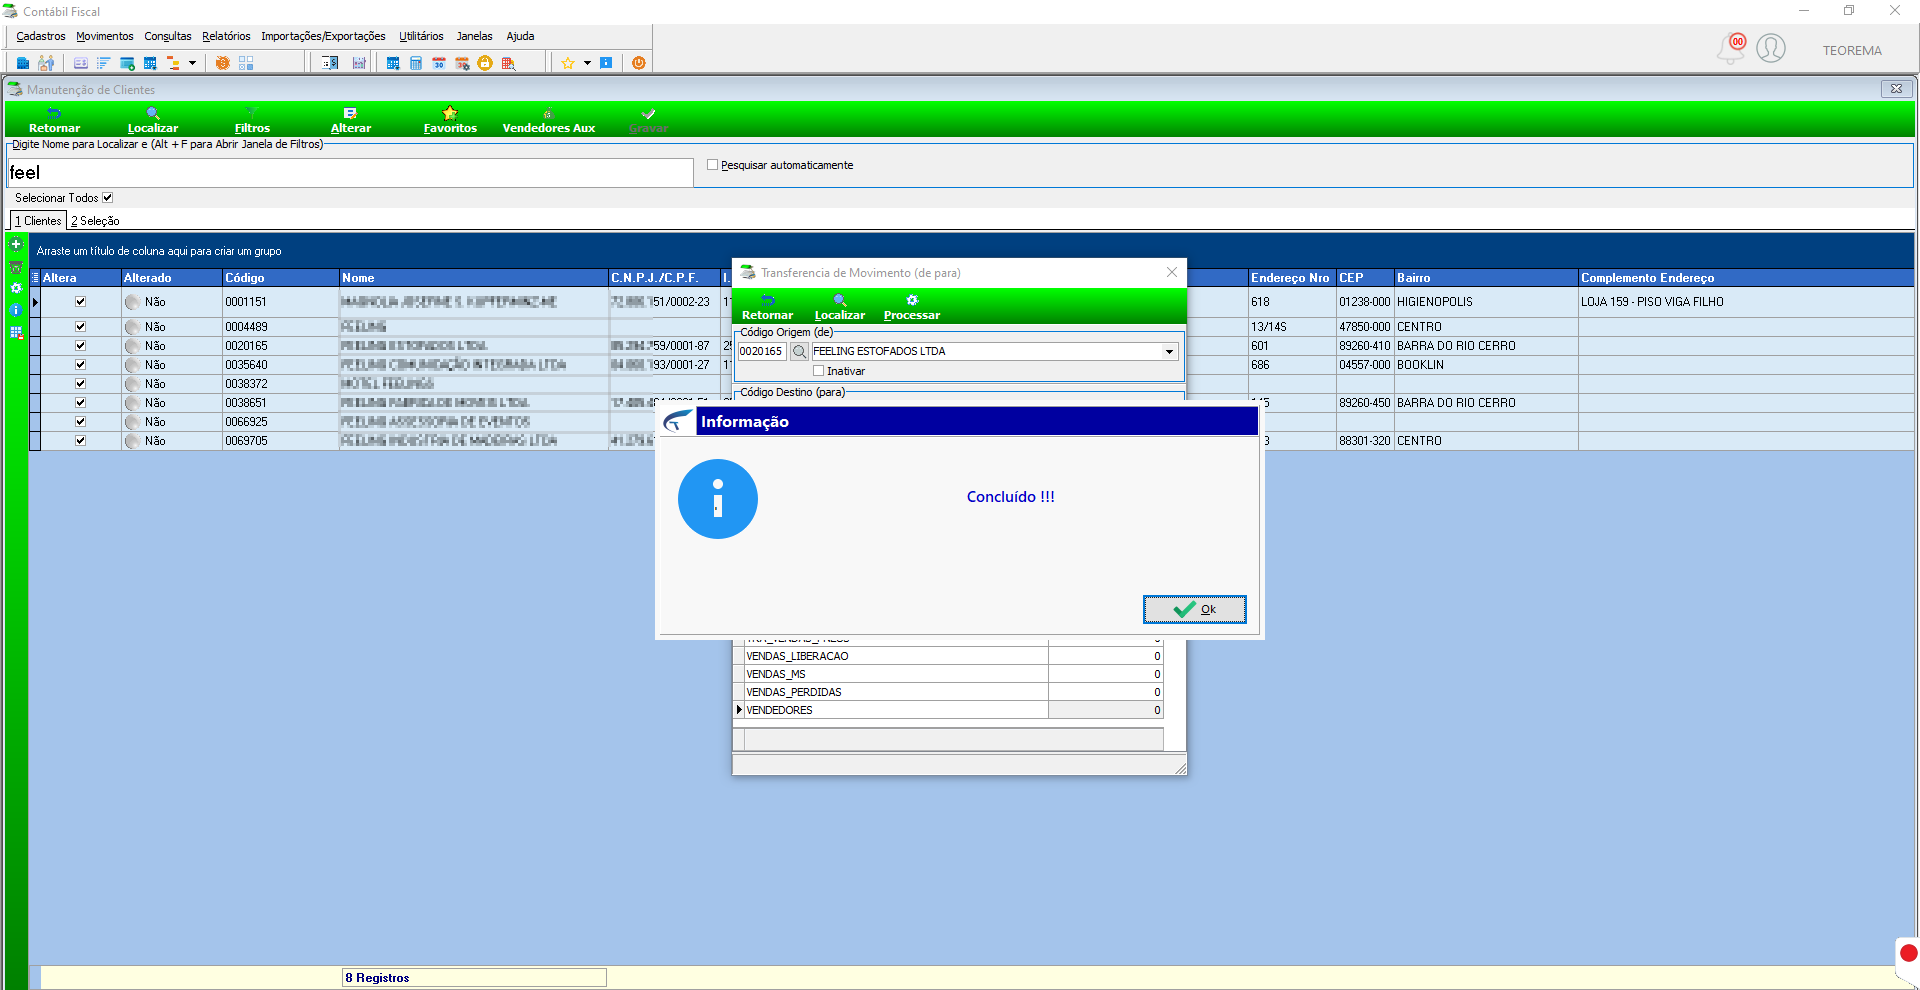The height and width of the screenshot is (990, 1920).
Task: Click the orange hierarchy tree toolbar icon
Action: pyautogui.click(x=173, y=63)
